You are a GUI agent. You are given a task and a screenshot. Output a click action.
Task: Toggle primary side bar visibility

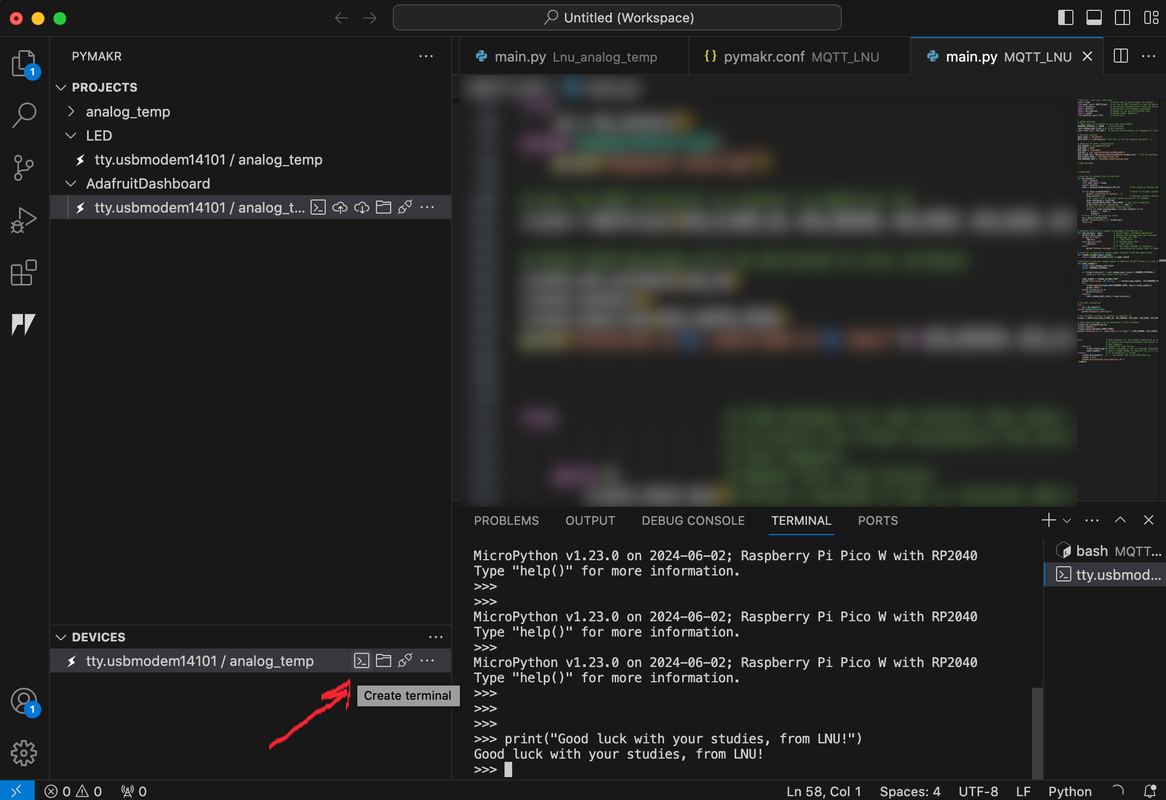1066,18
